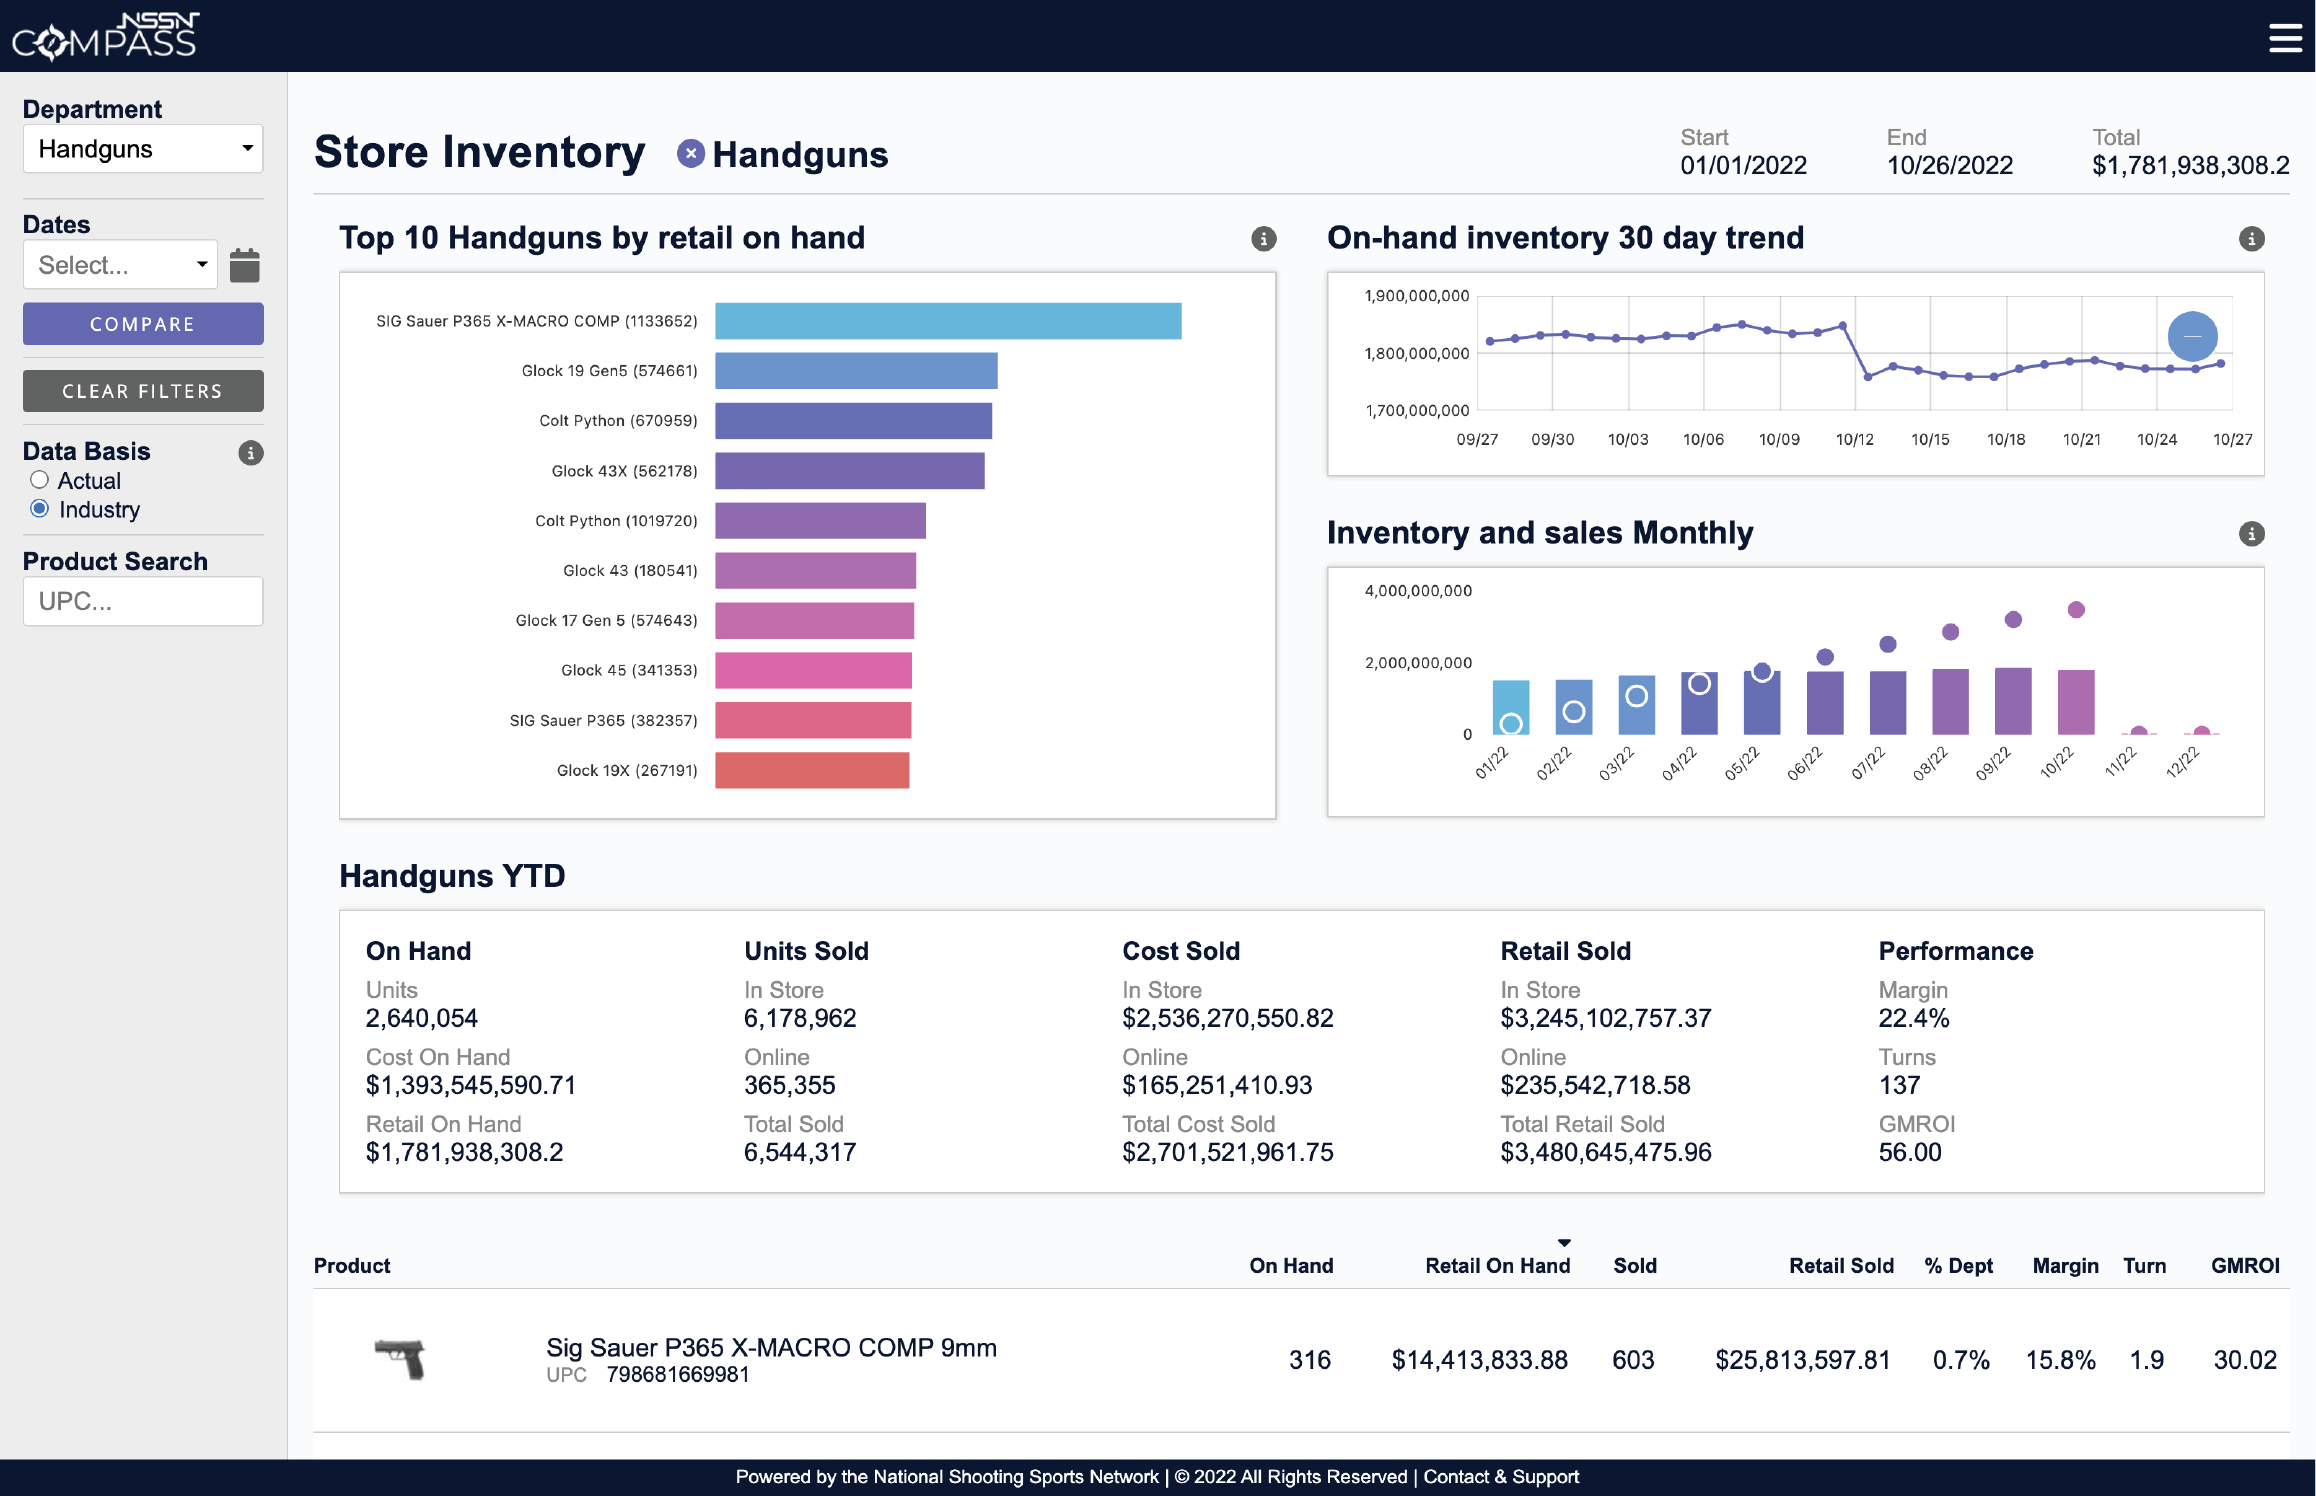Screen dimensions: 2316x1496
Task: Select the Industry data basis
Action: click(x=39, y=509)
